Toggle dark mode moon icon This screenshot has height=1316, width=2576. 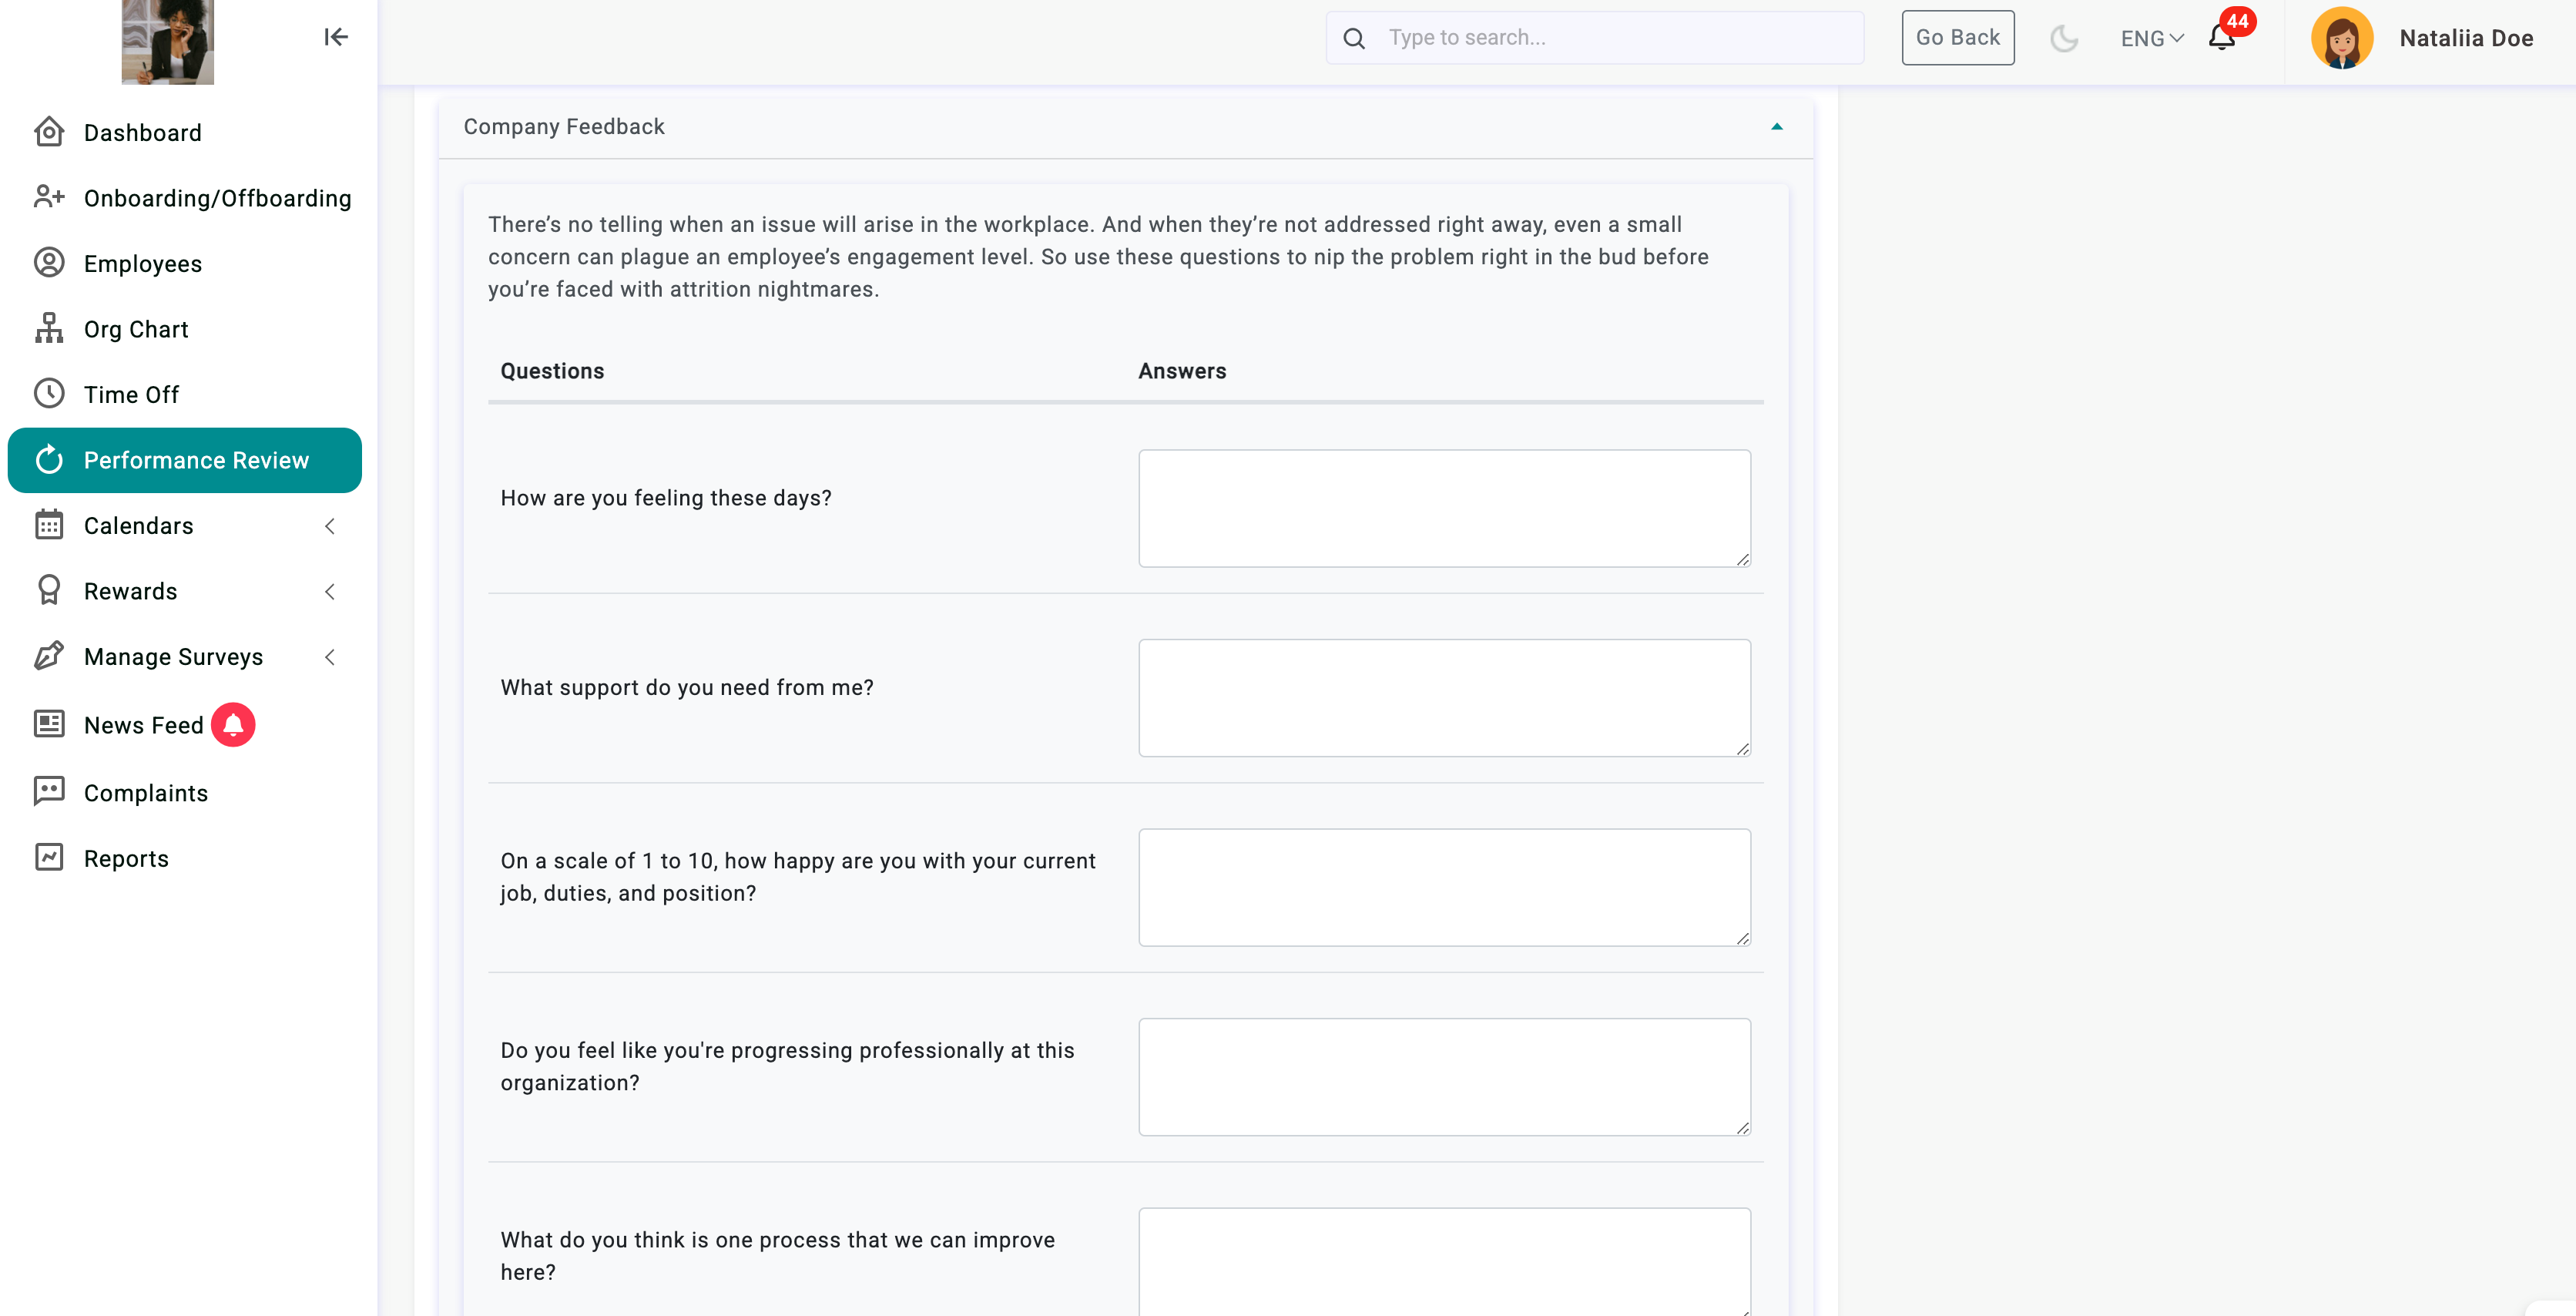(2064, 38)
